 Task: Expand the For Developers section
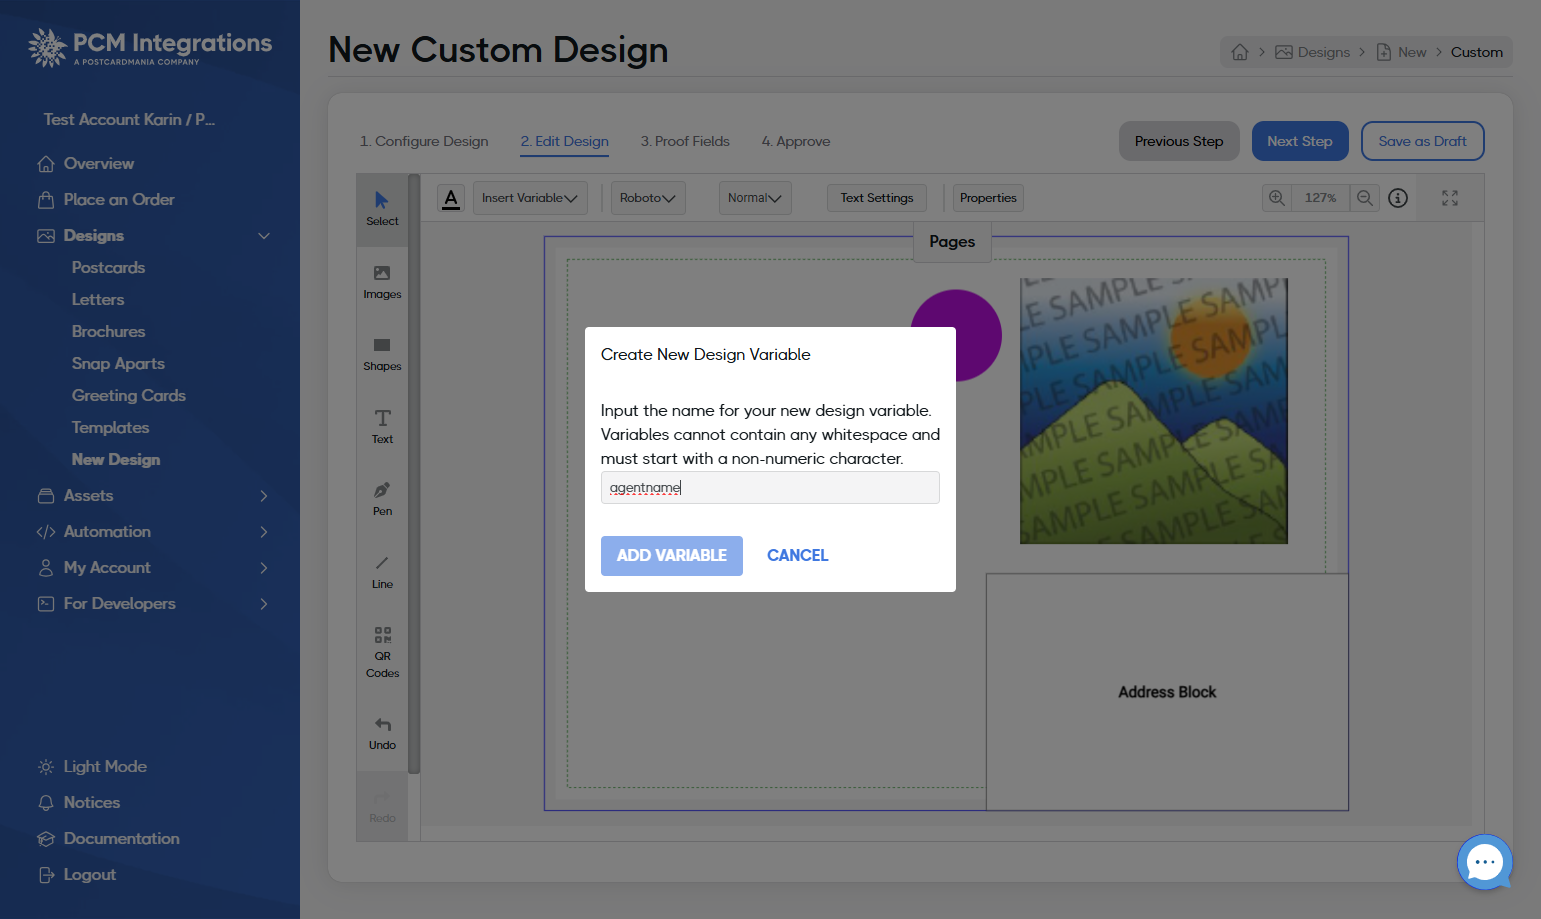tap(264, 604)
